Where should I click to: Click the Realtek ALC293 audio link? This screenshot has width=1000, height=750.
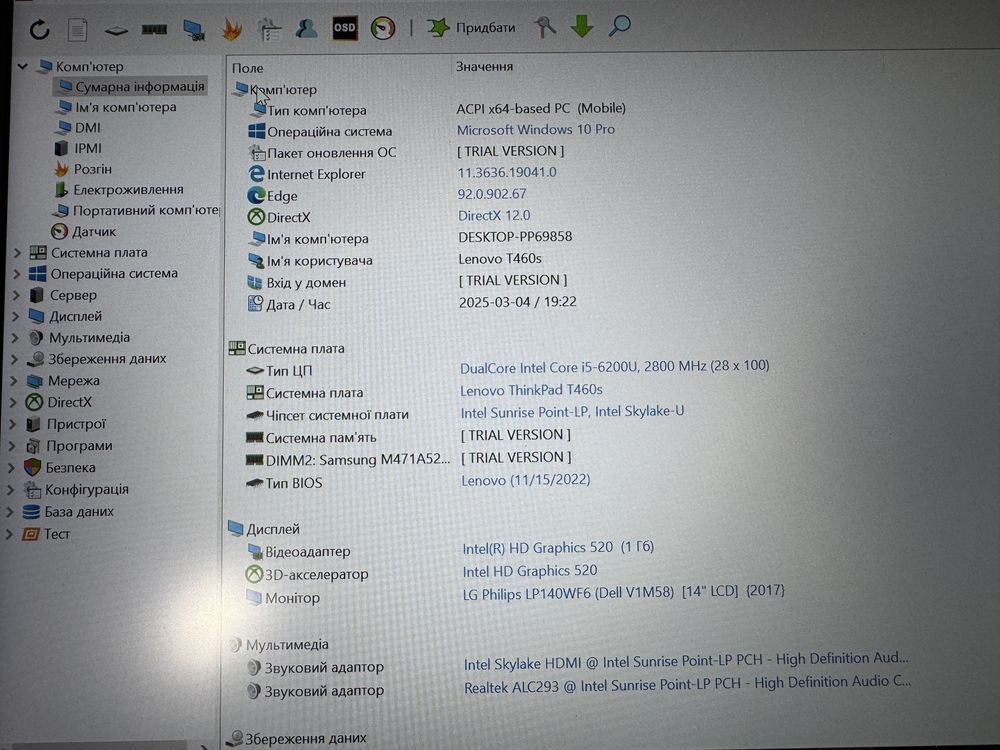[688, 684]
